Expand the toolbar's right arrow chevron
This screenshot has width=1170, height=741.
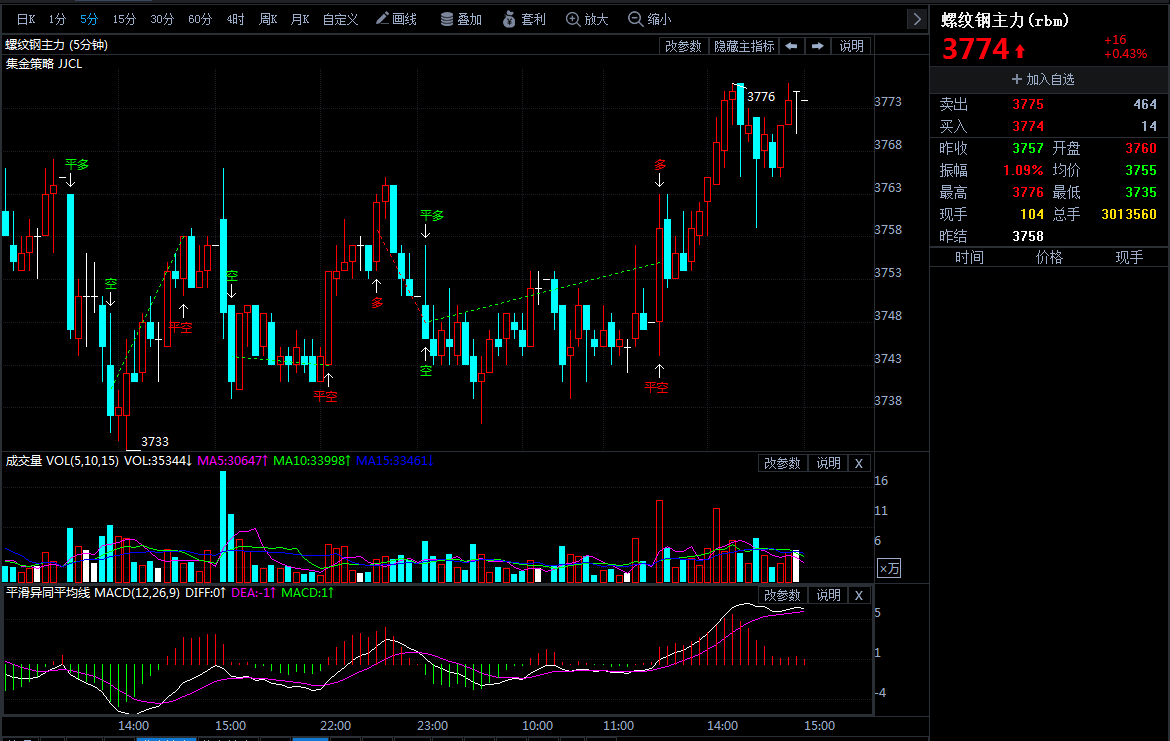click(917, 19)
